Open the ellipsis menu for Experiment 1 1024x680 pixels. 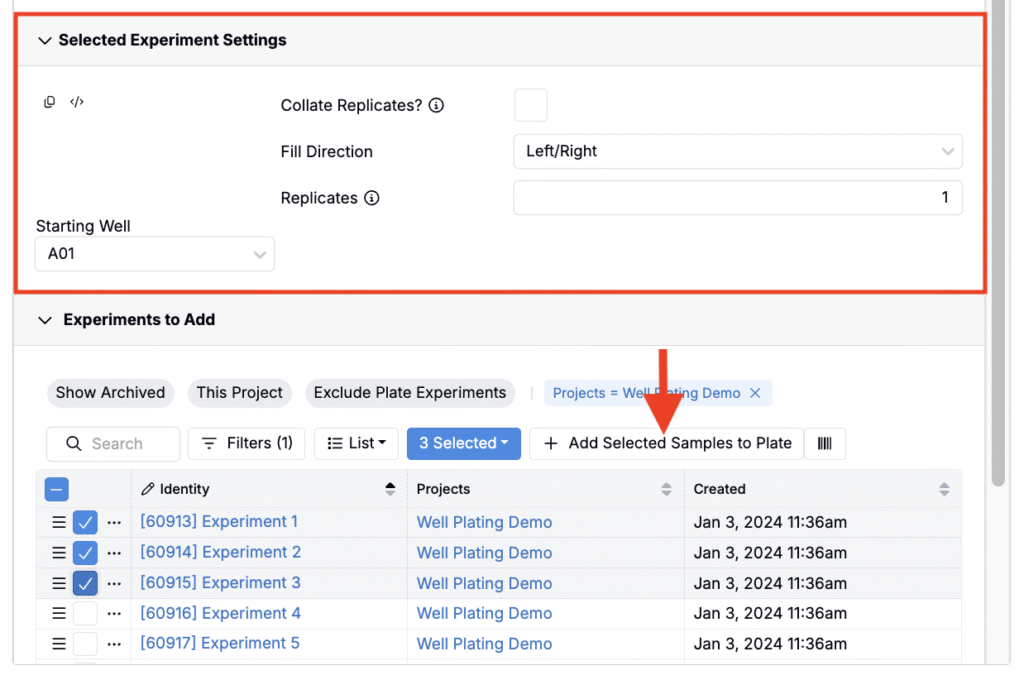[x=114, y=522]
